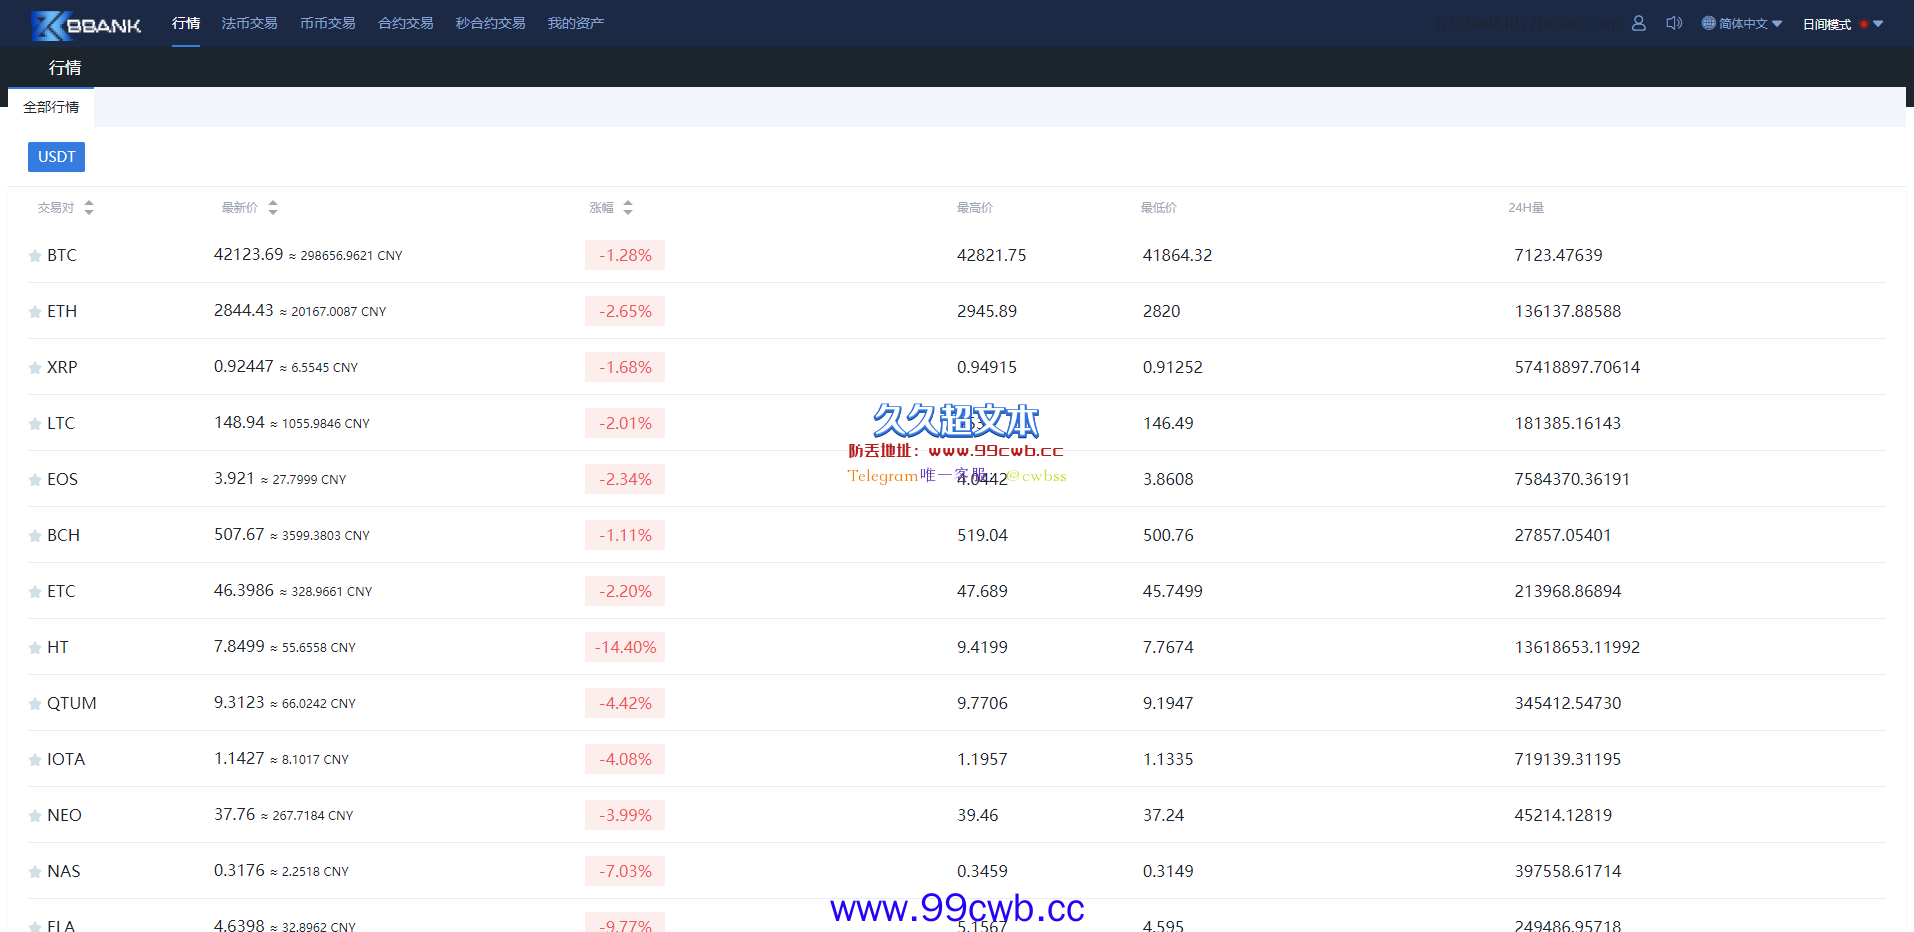This screenshot has width=1914, height=932.
Task: Favorite ETC with its star icon
Action: tap(35, 592)
